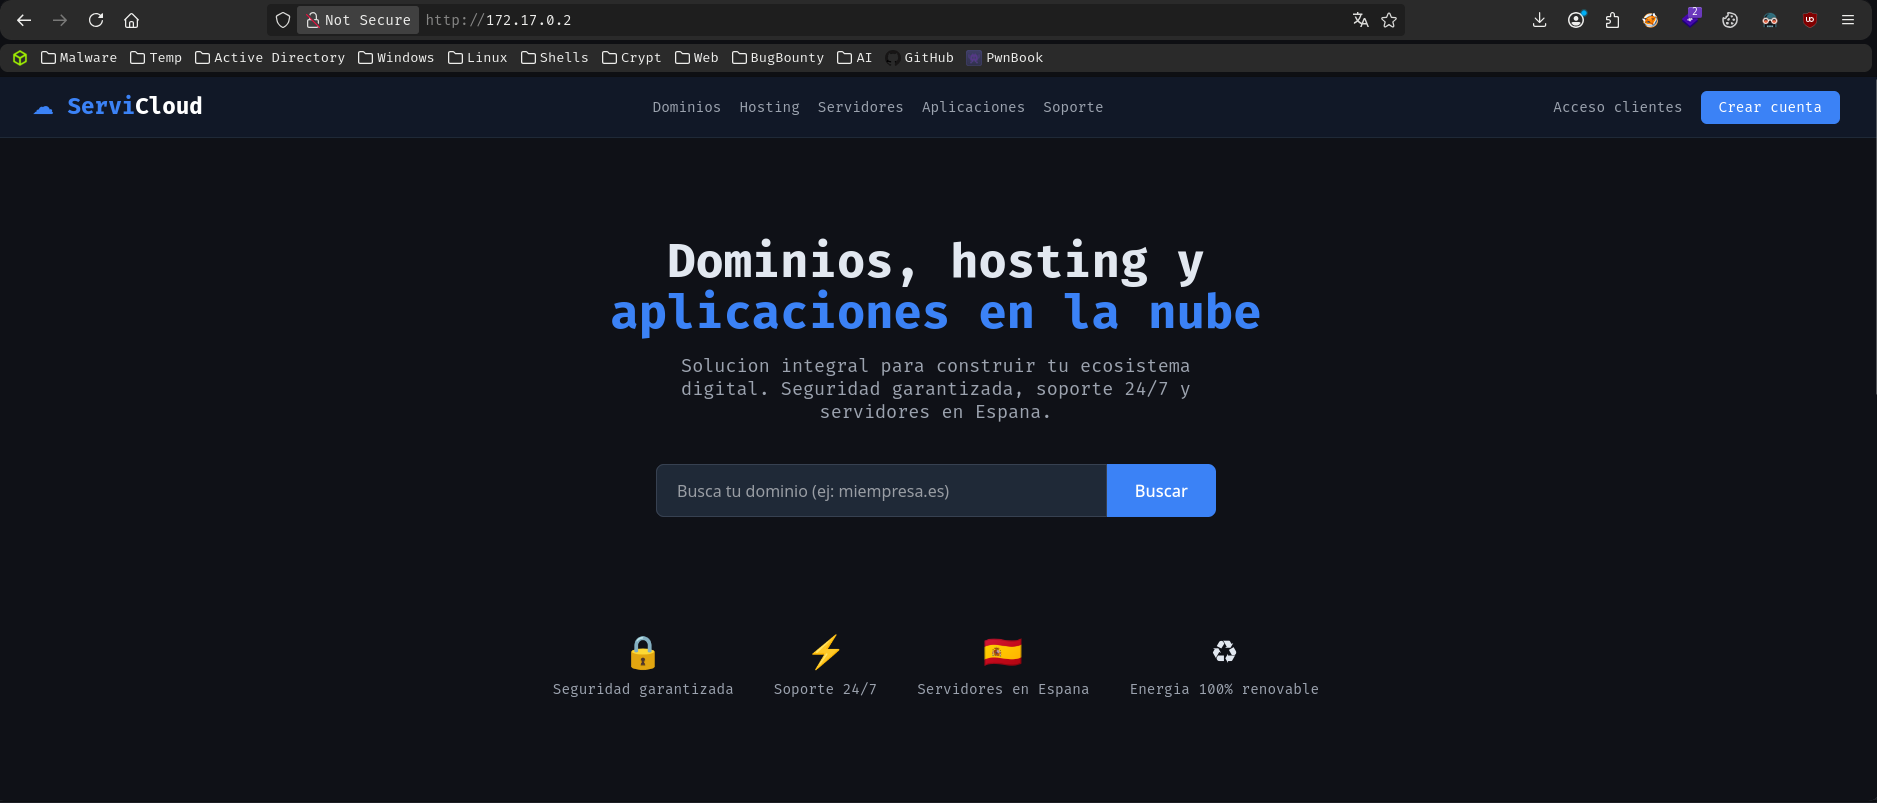The width and height of the screenshot is (1877, 803).
Task: Open the Malware bookmarks folder
Action: [x=79, y=58]
